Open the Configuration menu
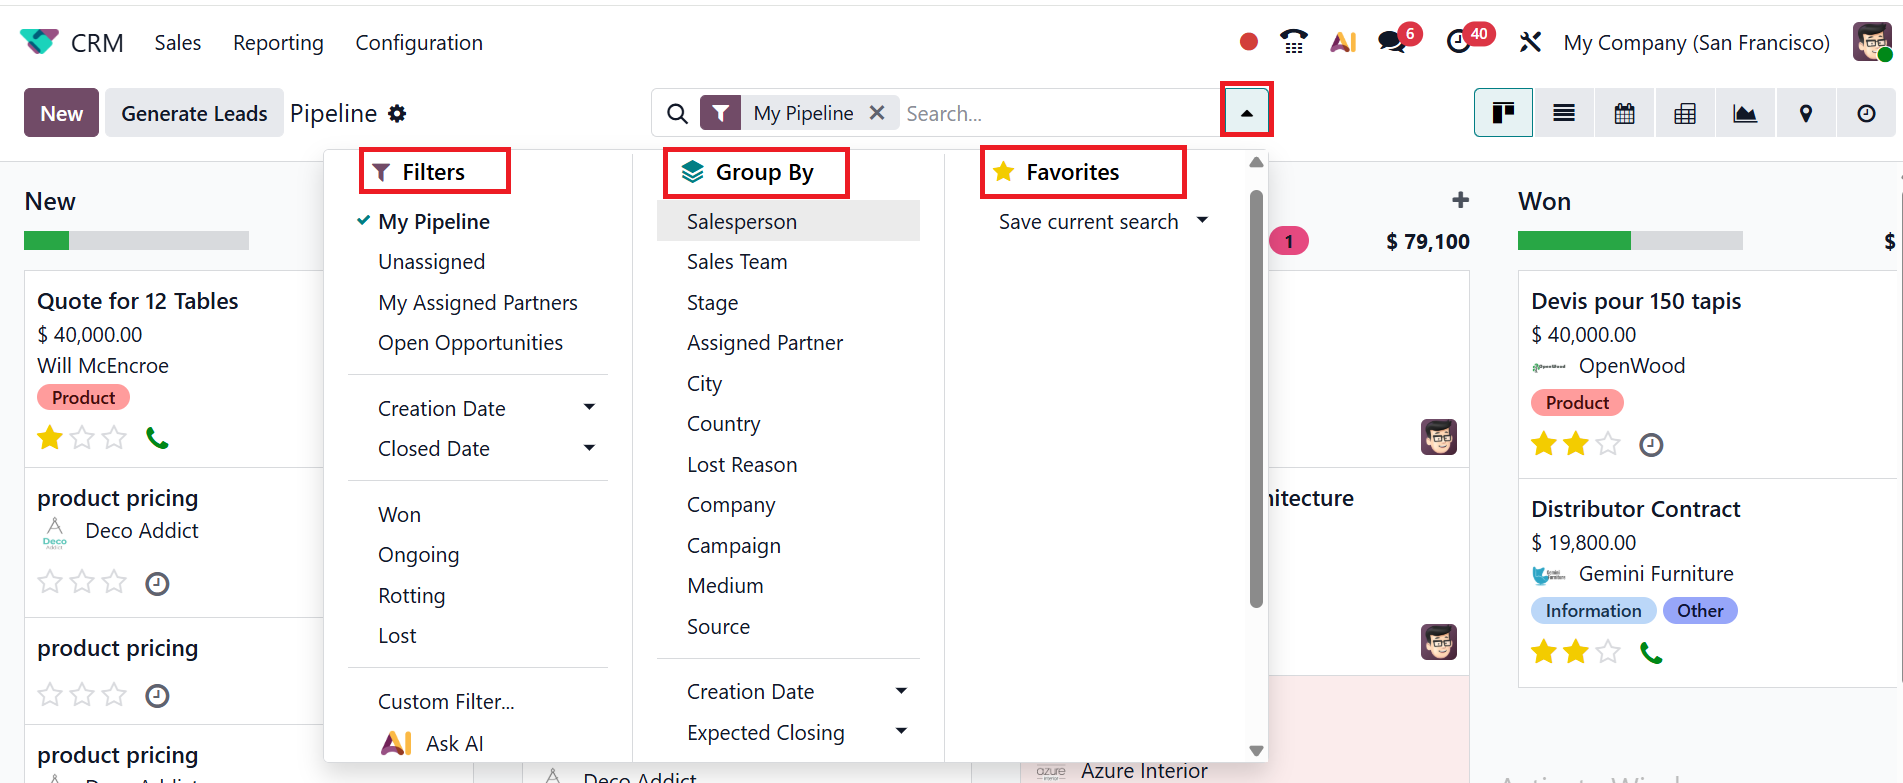1903x783 pixels. click(419, 43)
